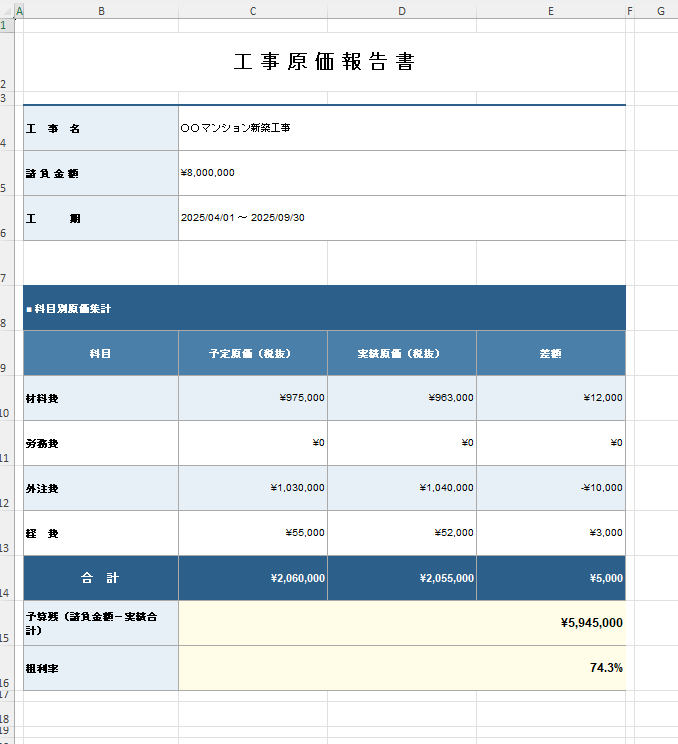Select the 予定原価（税抜） column heading cell
Image resolution: width=678 pixels, height=744 pixels.
pyautogui.click(x=252, y=353)
